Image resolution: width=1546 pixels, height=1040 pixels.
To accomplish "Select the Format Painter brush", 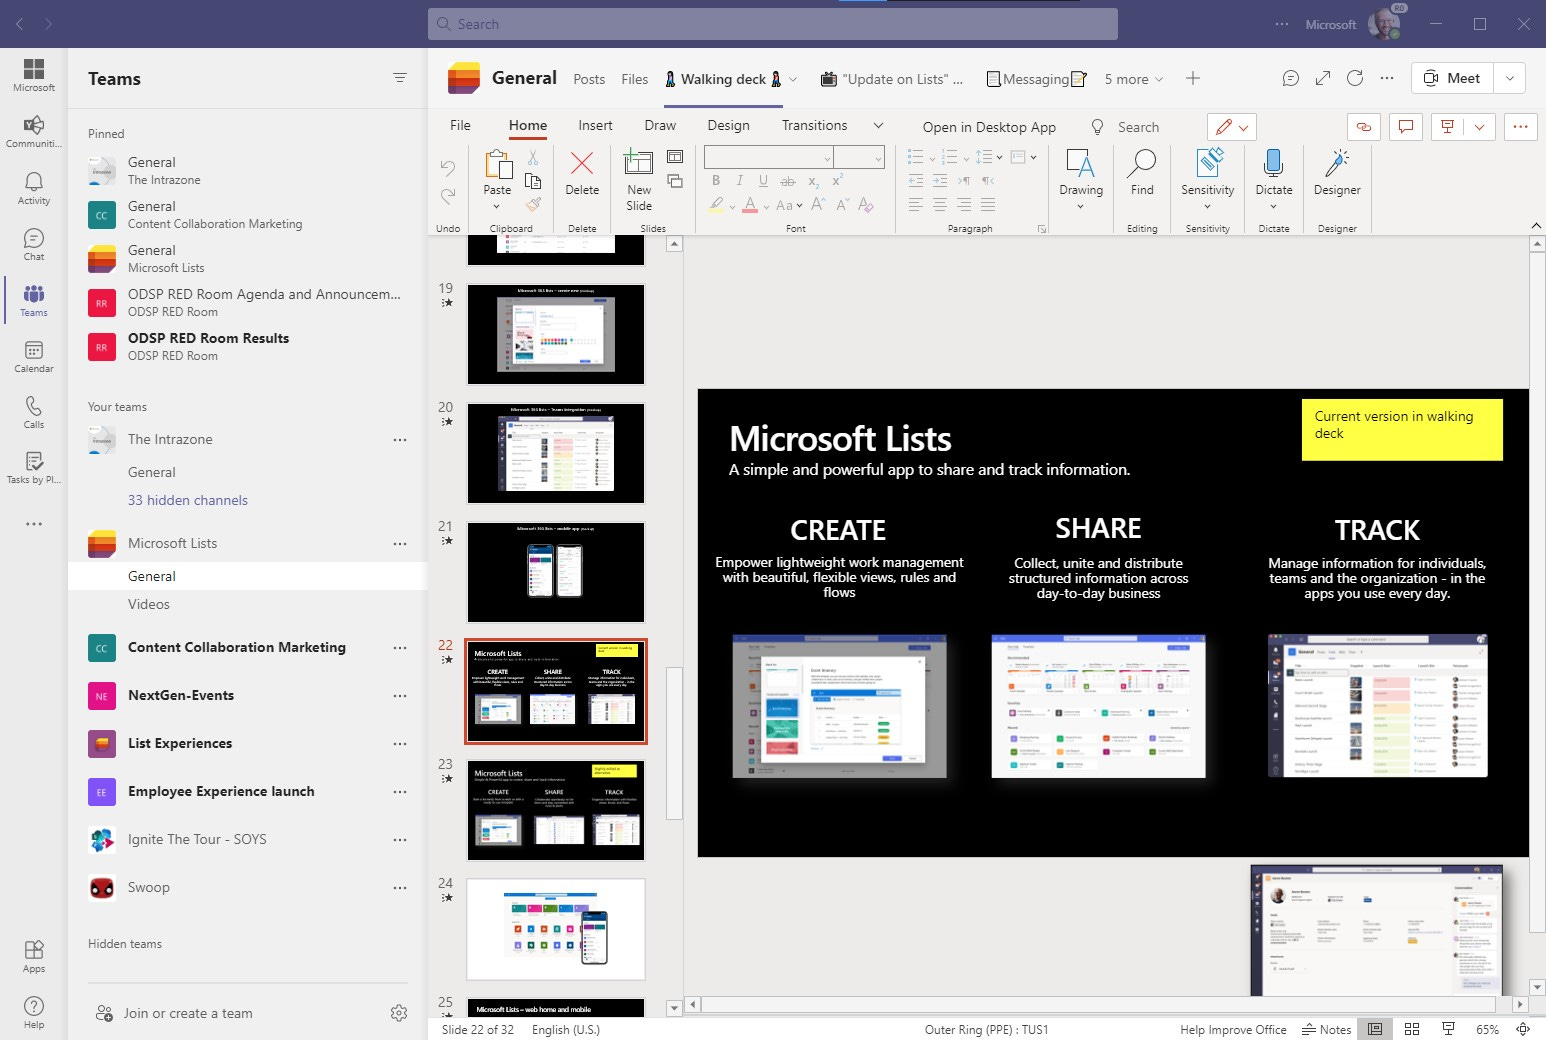I will (533, 204).
